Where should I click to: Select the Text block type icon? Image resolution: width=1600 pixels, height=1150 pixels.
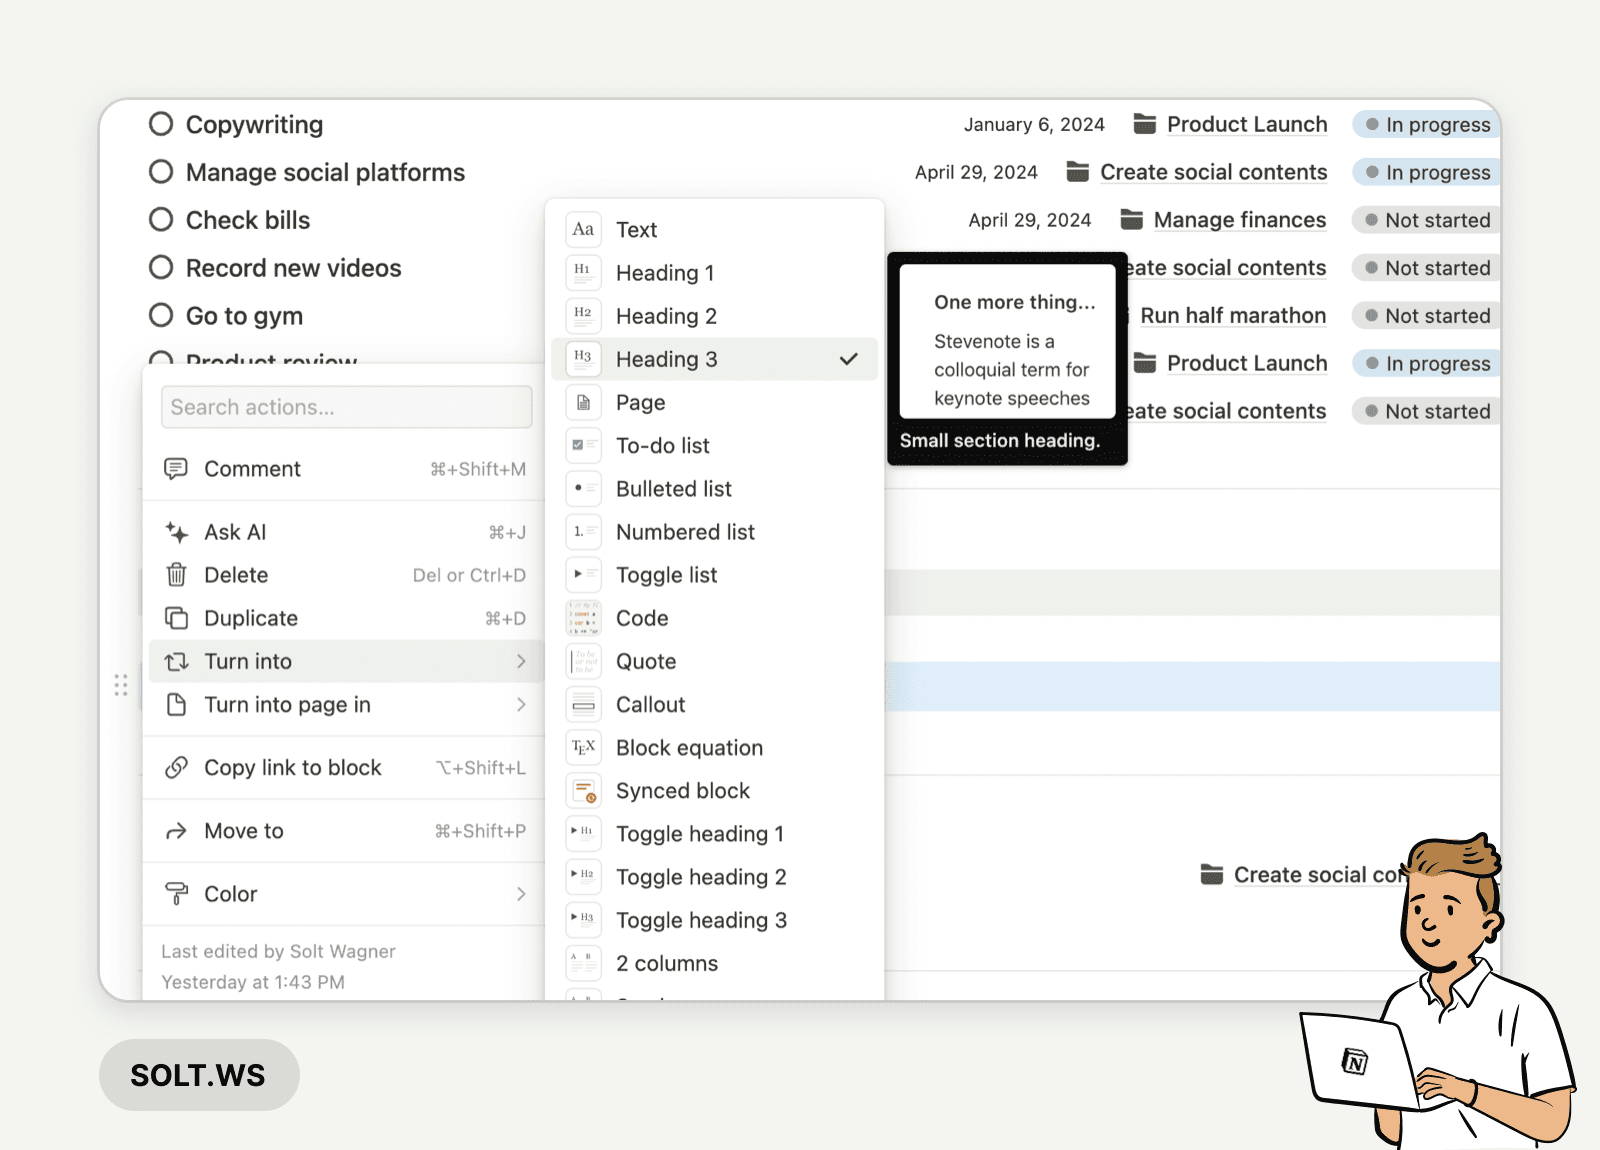click(583, 229)
